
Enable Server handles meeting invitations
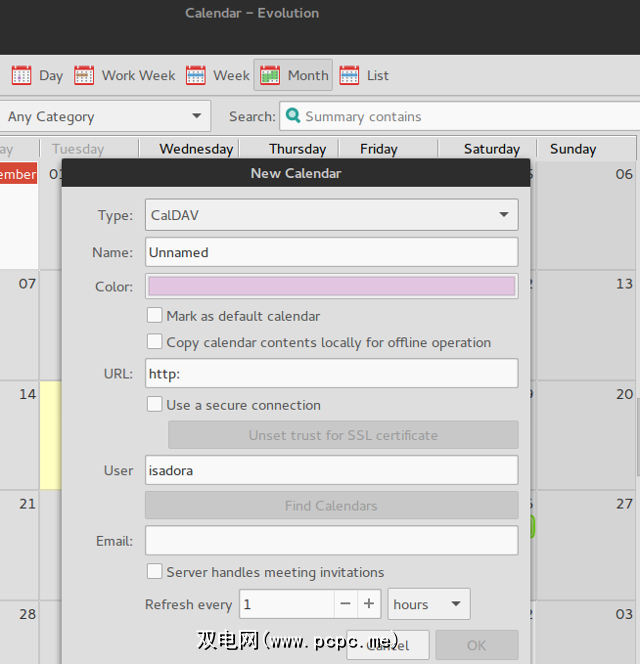tap(155, 571)
